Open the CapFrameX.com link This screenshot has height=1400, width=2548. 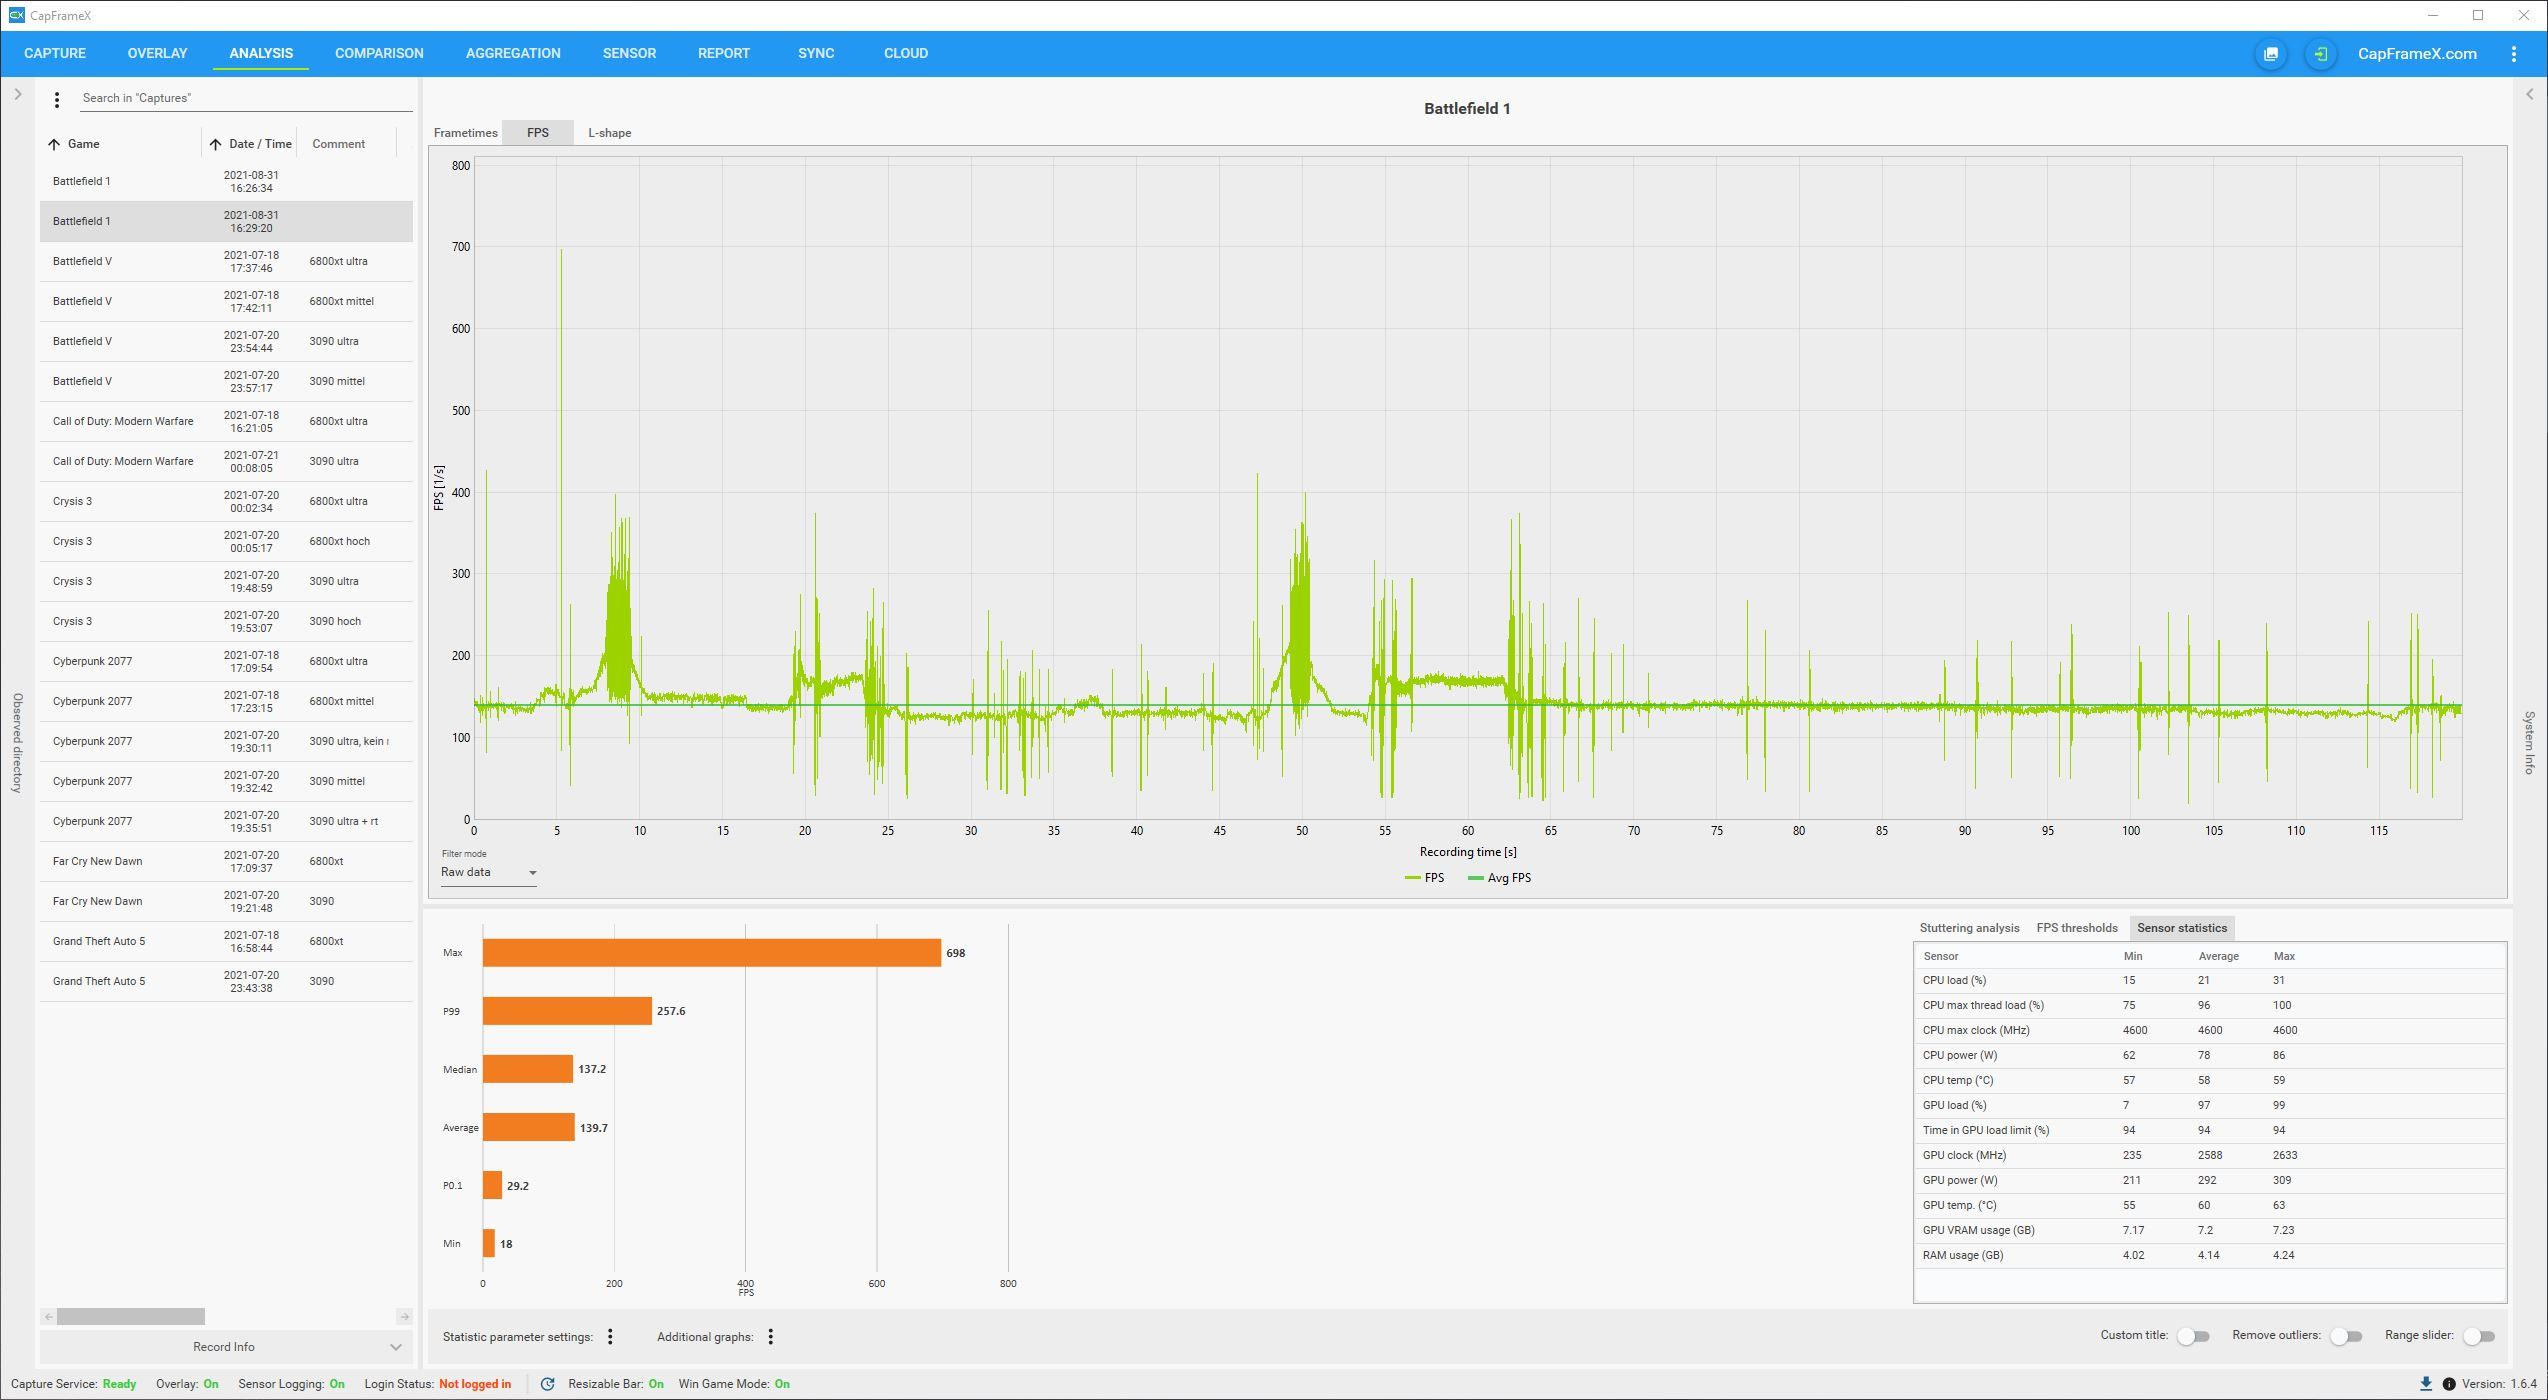(x=2417, y=54)
